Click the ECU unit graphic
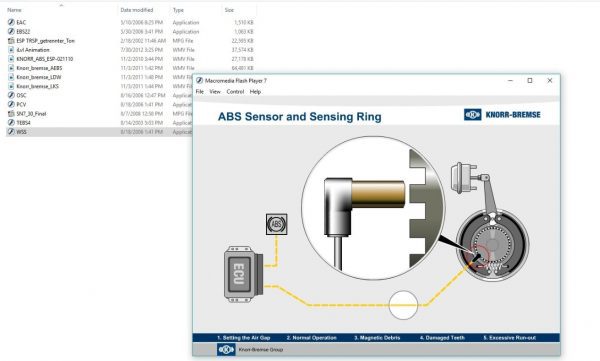 243,274
